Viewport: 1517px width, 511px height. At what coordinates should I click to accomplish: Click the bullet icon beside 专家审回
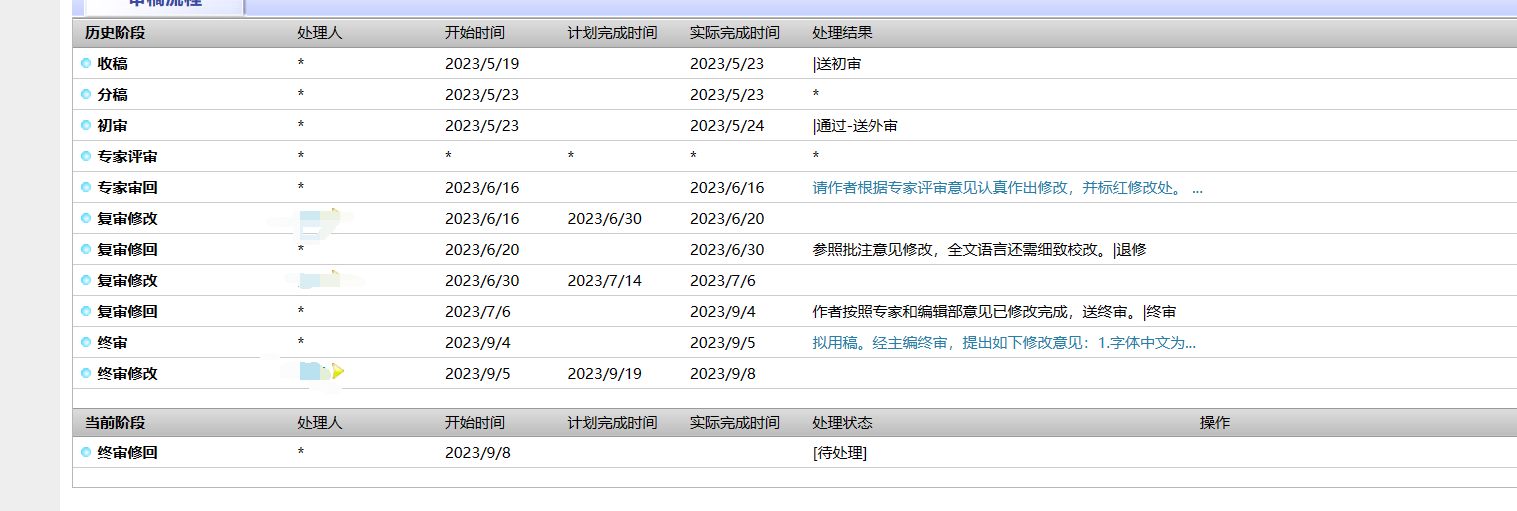click(86, 188)
